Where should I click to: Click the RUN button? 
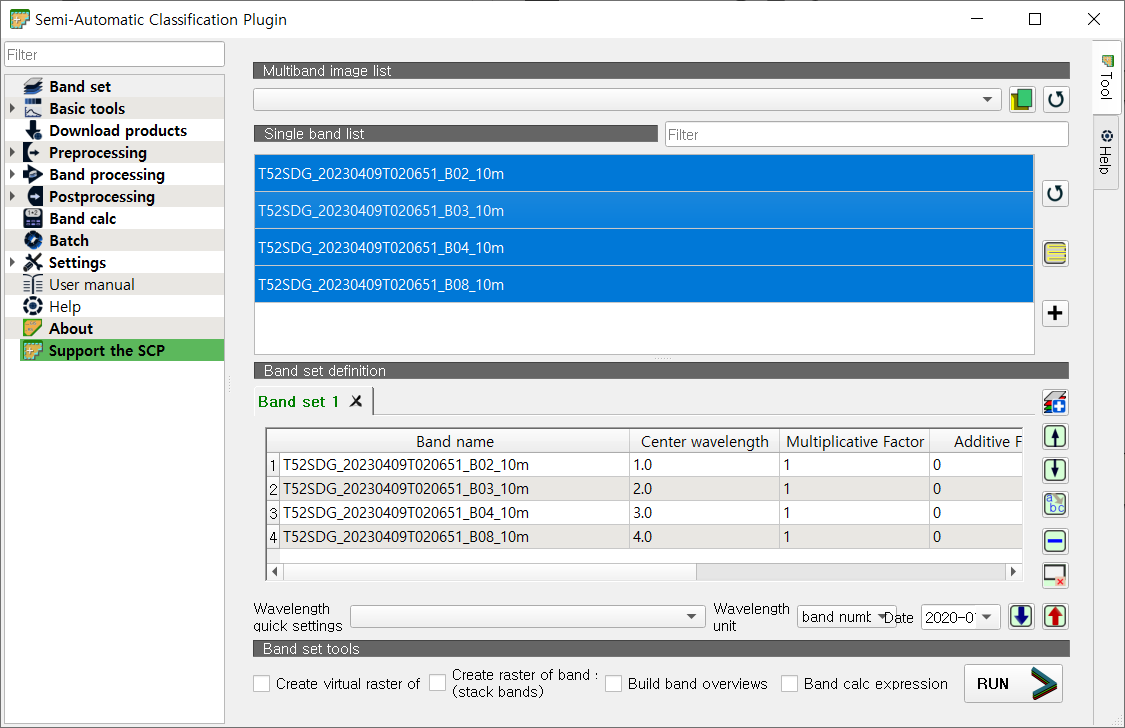tap(1013, 684)
